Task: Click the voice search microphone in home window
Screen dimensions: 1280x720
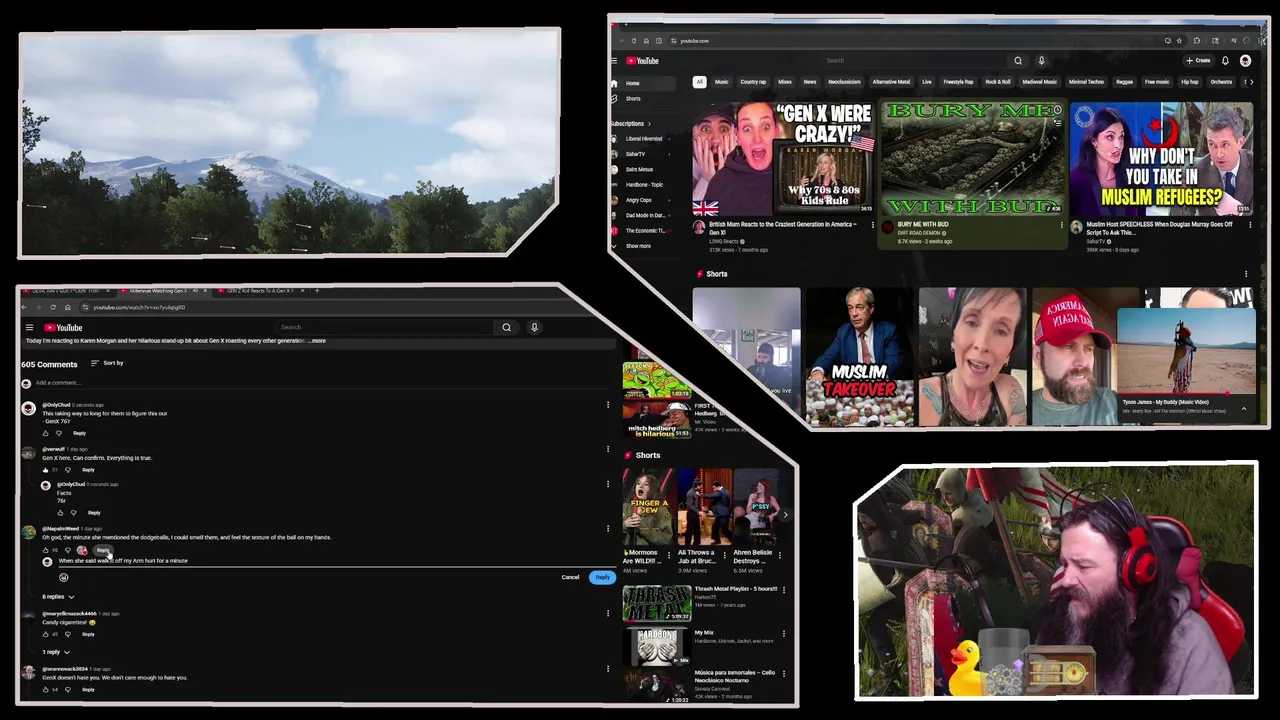Action: [1041, 61]
